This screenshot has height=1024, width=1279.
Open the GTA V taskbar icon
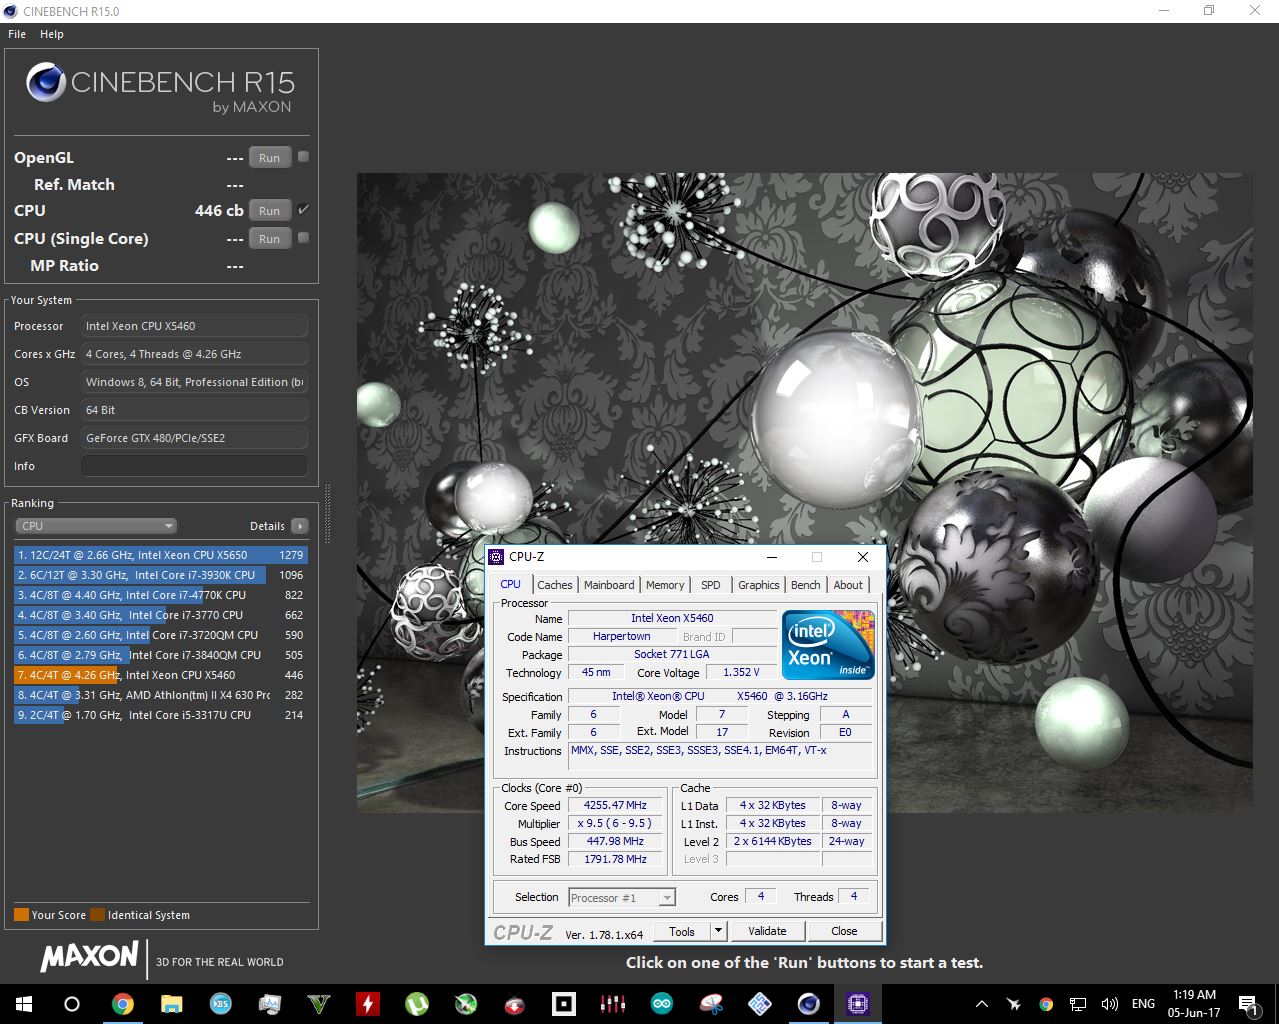pyautogui.click(x=318, y=1004)
